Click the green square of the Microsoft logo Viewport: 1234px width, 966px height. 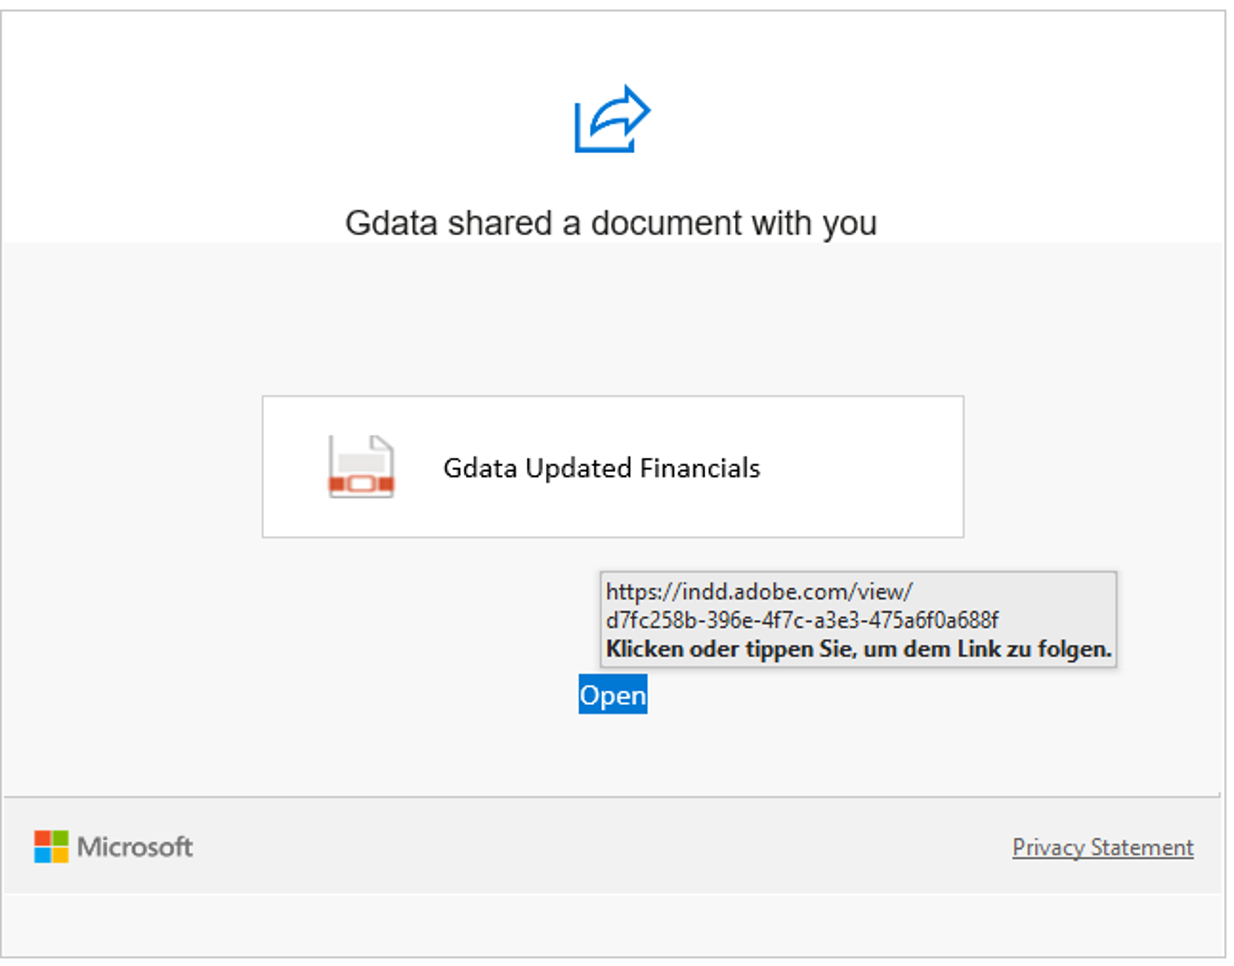pyautogui.click(x=60, y=838)
